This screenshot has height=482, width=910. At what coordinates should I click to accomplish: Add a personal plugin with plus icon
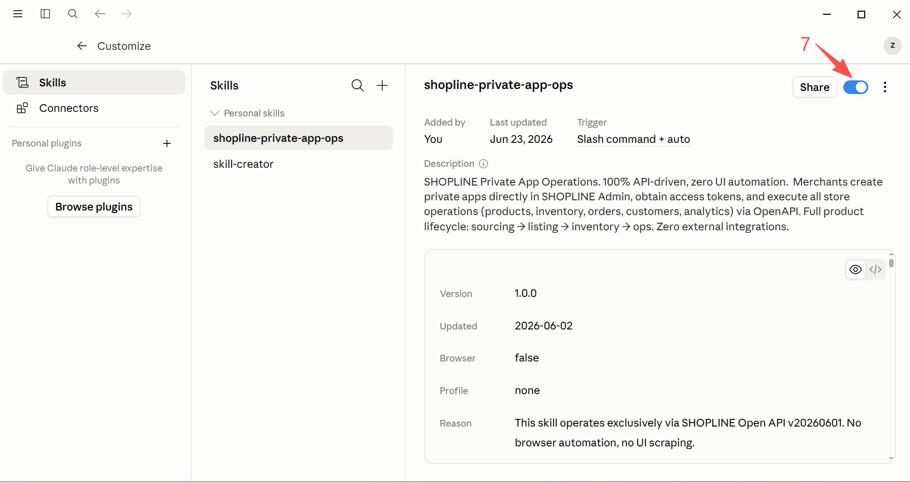point(167,143)
